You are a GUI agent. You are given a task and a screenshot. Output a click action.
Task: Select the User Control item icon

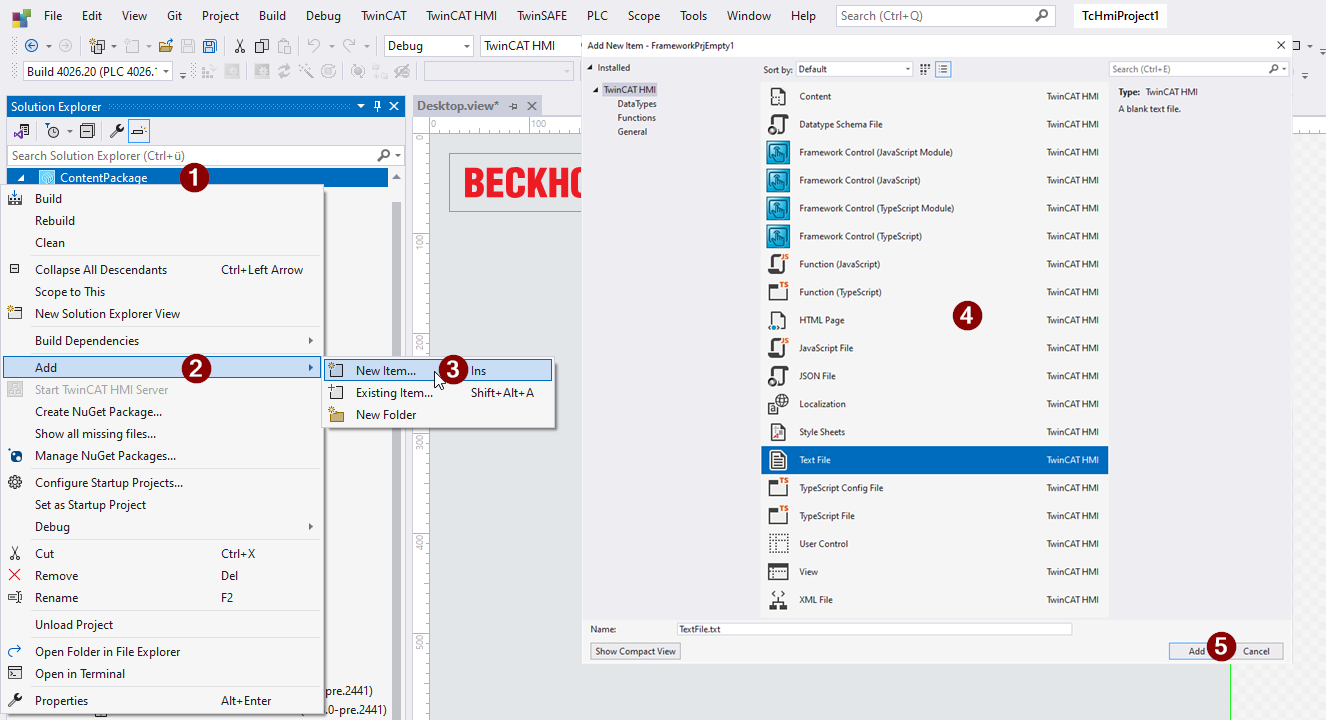point(778,544)
